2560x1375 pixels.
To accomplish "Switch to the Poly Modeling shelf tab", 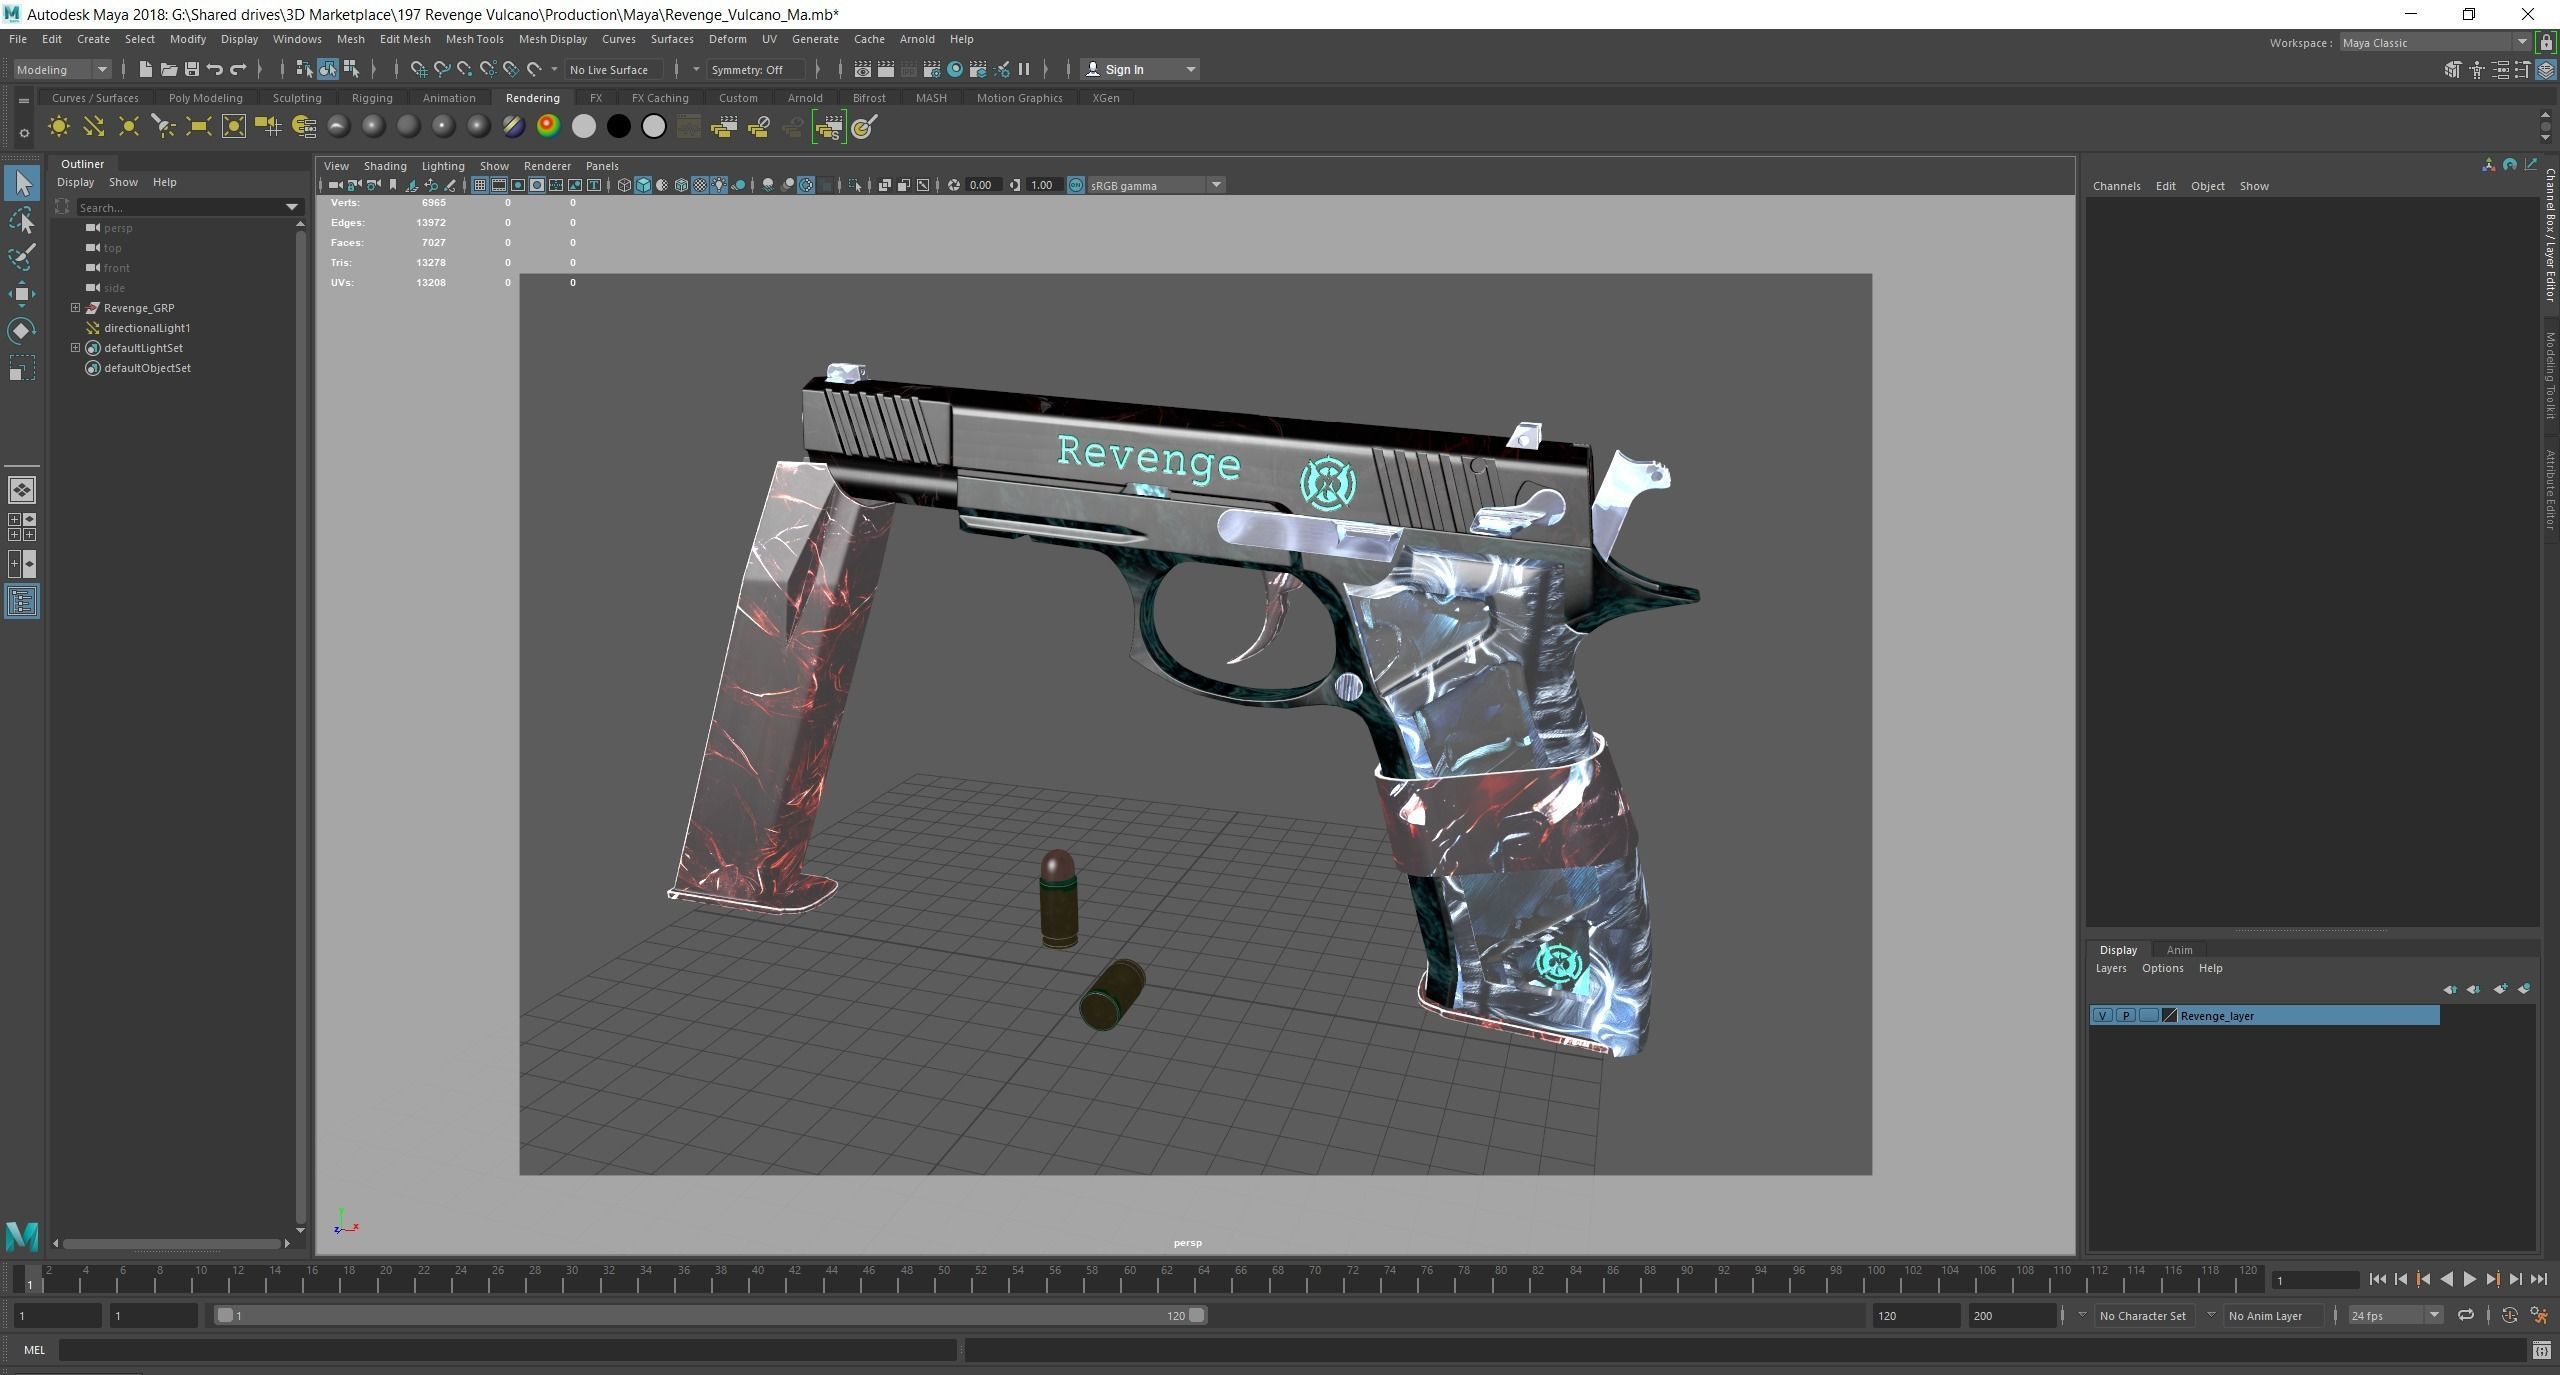I will [205, 98].
